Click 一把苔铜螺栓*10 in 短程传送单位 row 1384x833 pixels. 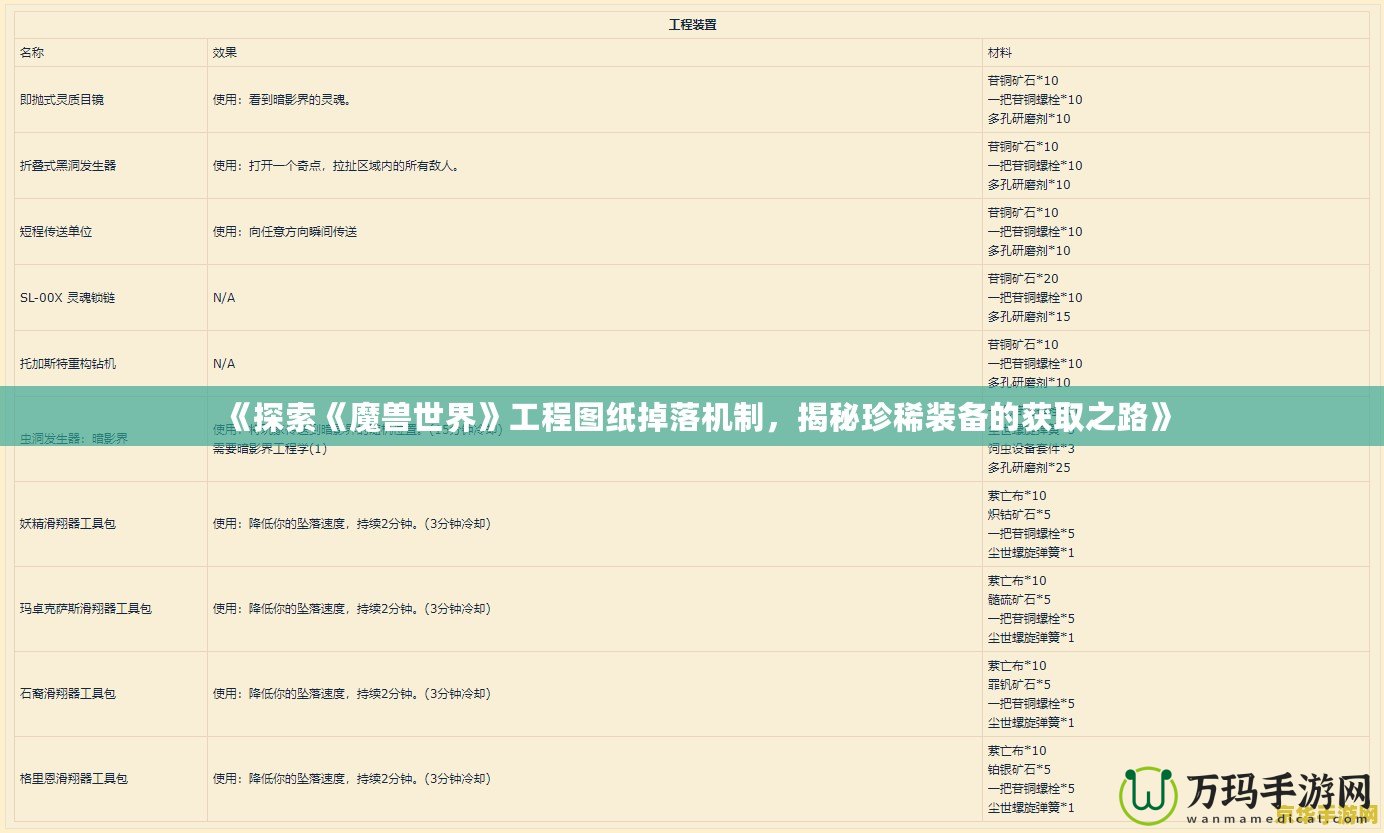pyautogui.click(x=1035, y=232)
